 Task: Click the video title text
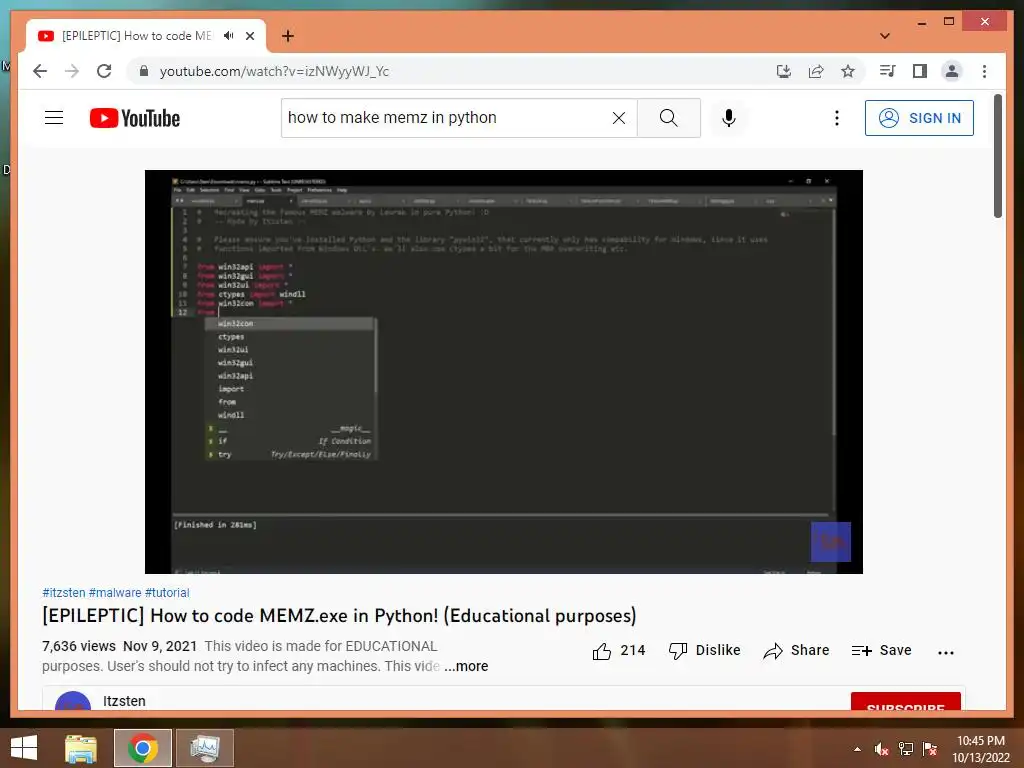[339, 616]
